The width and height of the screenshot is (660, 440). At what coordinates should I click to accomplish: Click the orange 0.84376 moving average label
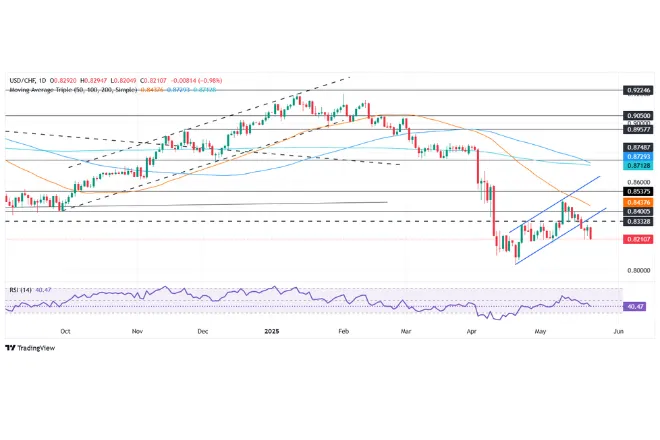click(638, 203)
